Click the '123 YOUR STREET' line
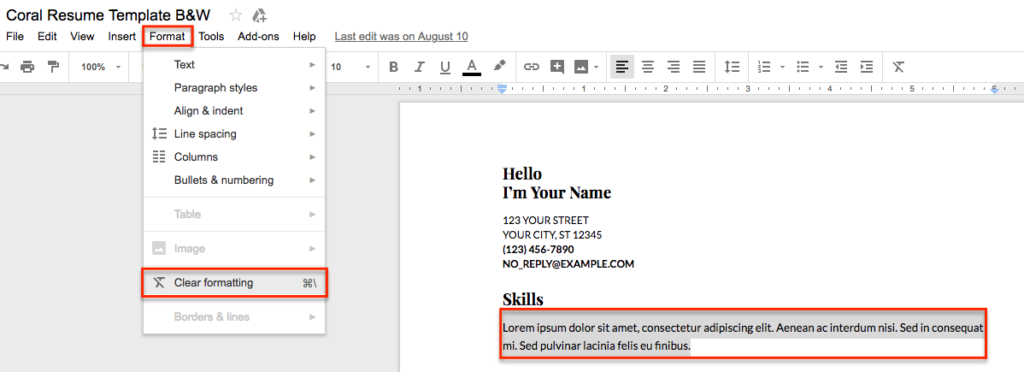Viewport: 1024px width, 372px height. point(545,221)
